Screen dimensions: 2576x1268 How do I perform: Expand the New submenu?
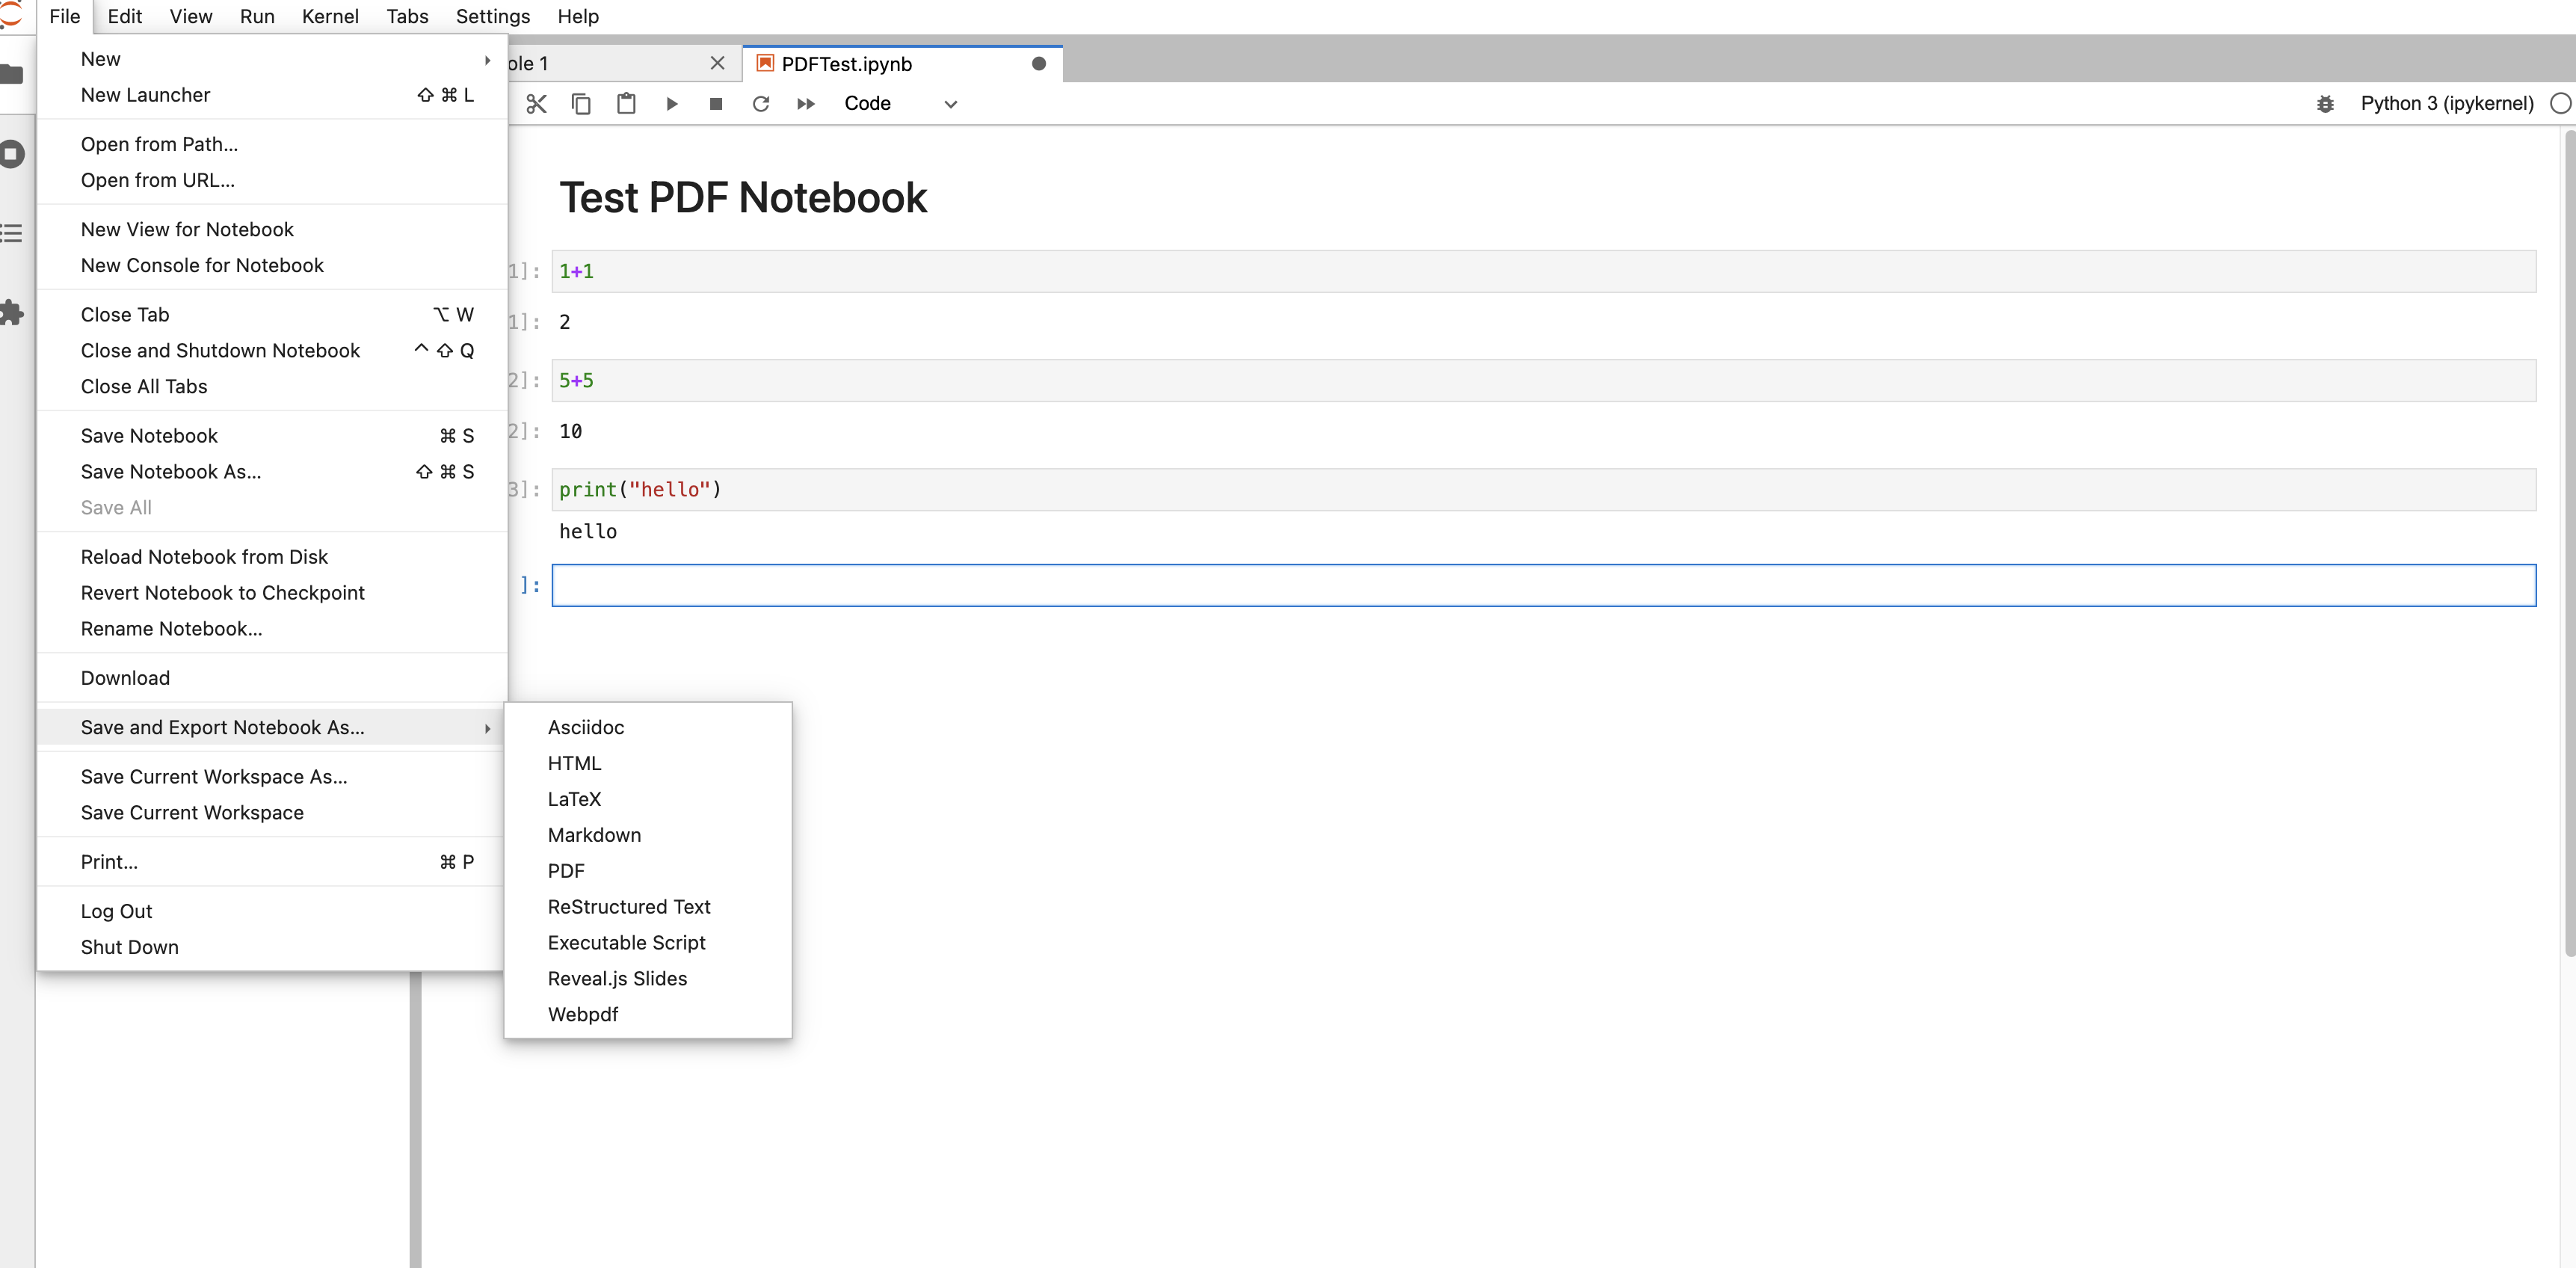coord(272,60)
